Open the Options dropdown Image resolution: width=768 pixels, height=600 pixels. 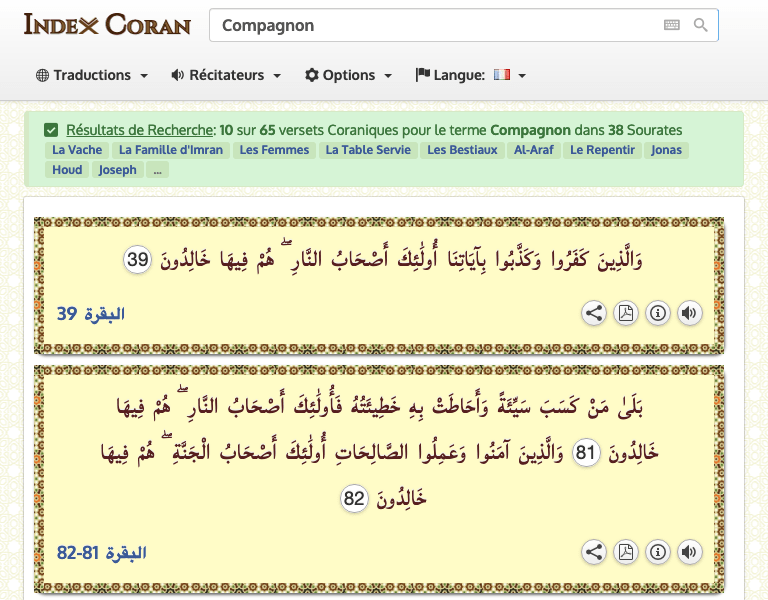coord(348,75)
